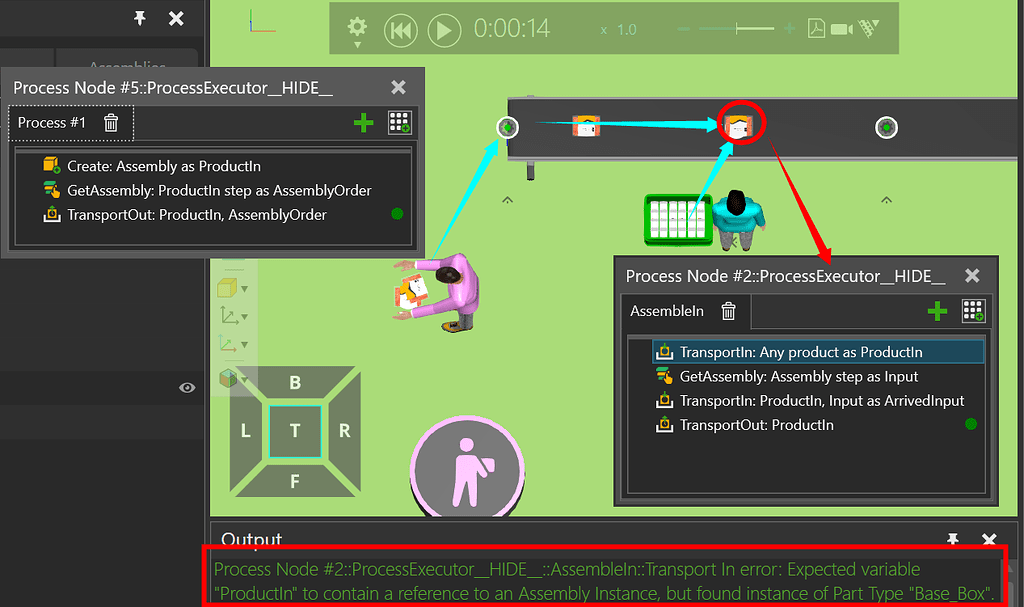Screen dimensions: 1024x607
Task: Reset the simulation with the rewind icon
Action: pos(400,29)
